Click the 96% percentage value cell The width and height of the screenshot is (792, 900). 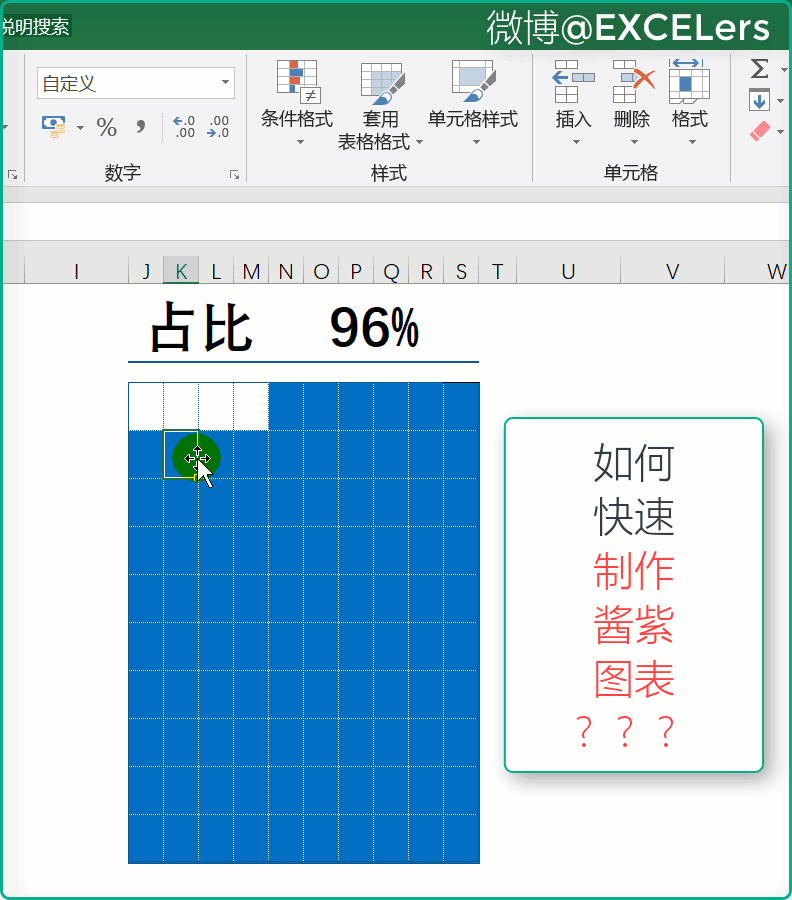(374, 328)
